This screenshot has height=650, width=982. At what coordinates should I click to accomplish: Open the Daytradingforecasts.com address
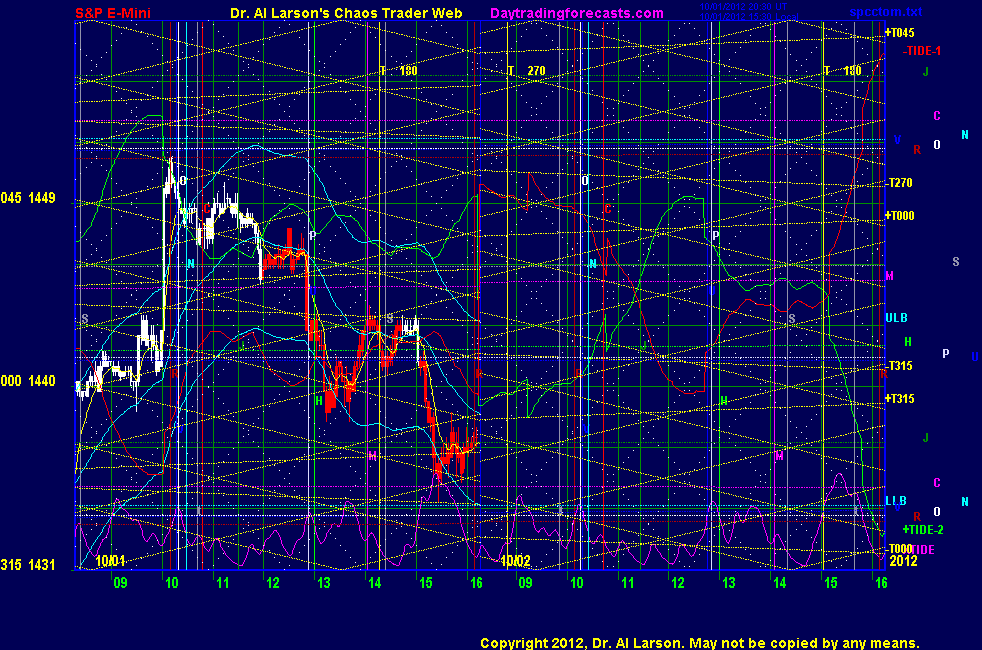pyautogui.click(x=577, y=13)
